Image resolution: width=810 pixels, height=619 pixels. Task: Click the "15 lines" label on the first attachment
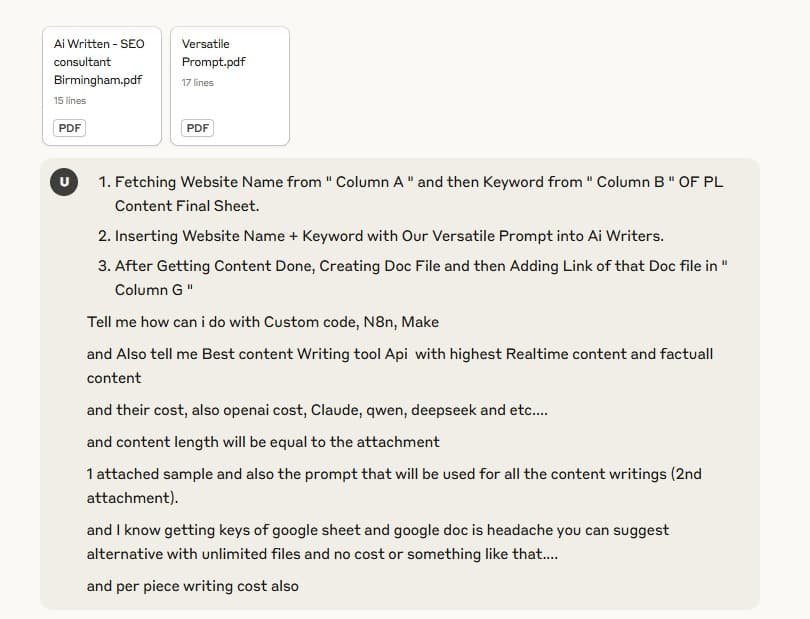tap(70, 100)
